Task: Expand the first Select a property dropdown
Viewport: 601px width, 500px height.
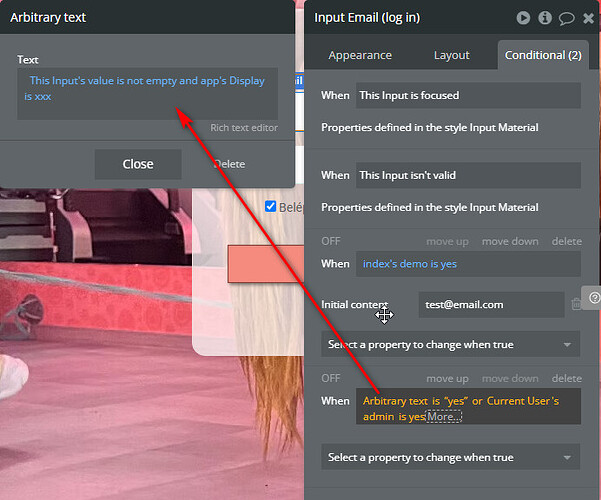Action: point(450,344)
